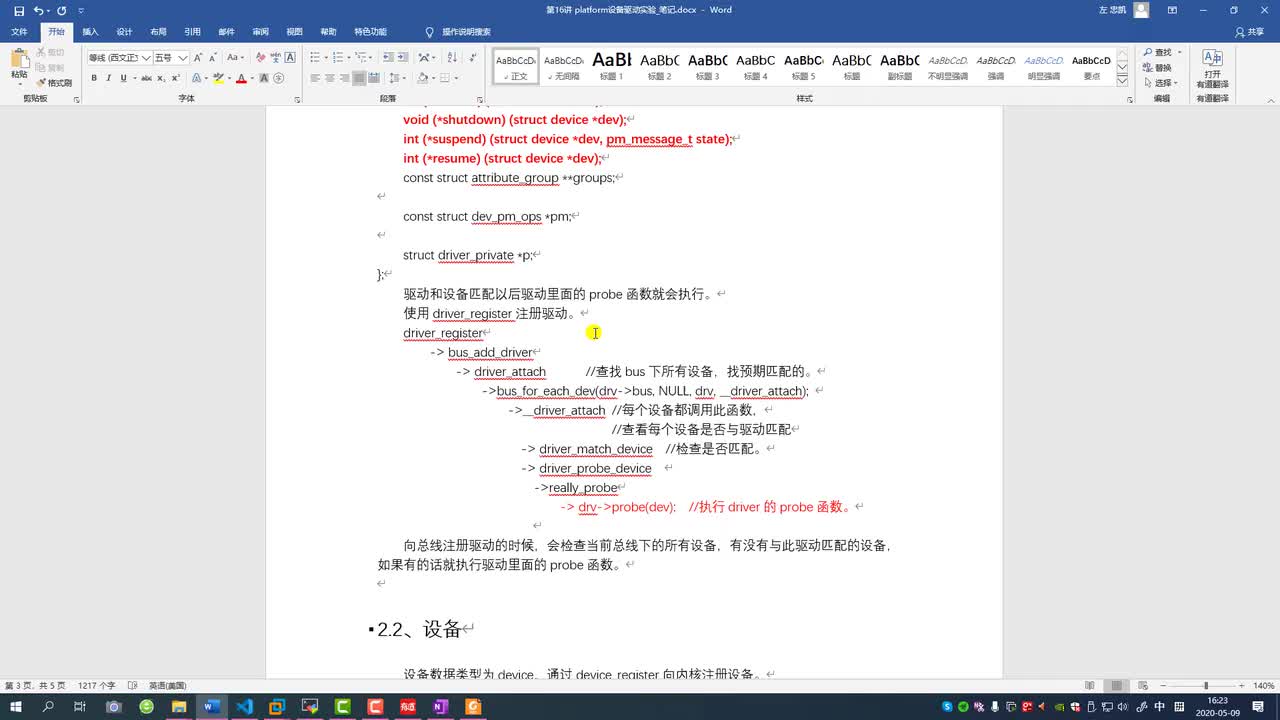This screenshot has height=720, width=1280.
Task: Toggle justified paragraph alignment
Action: click(359, 78)
